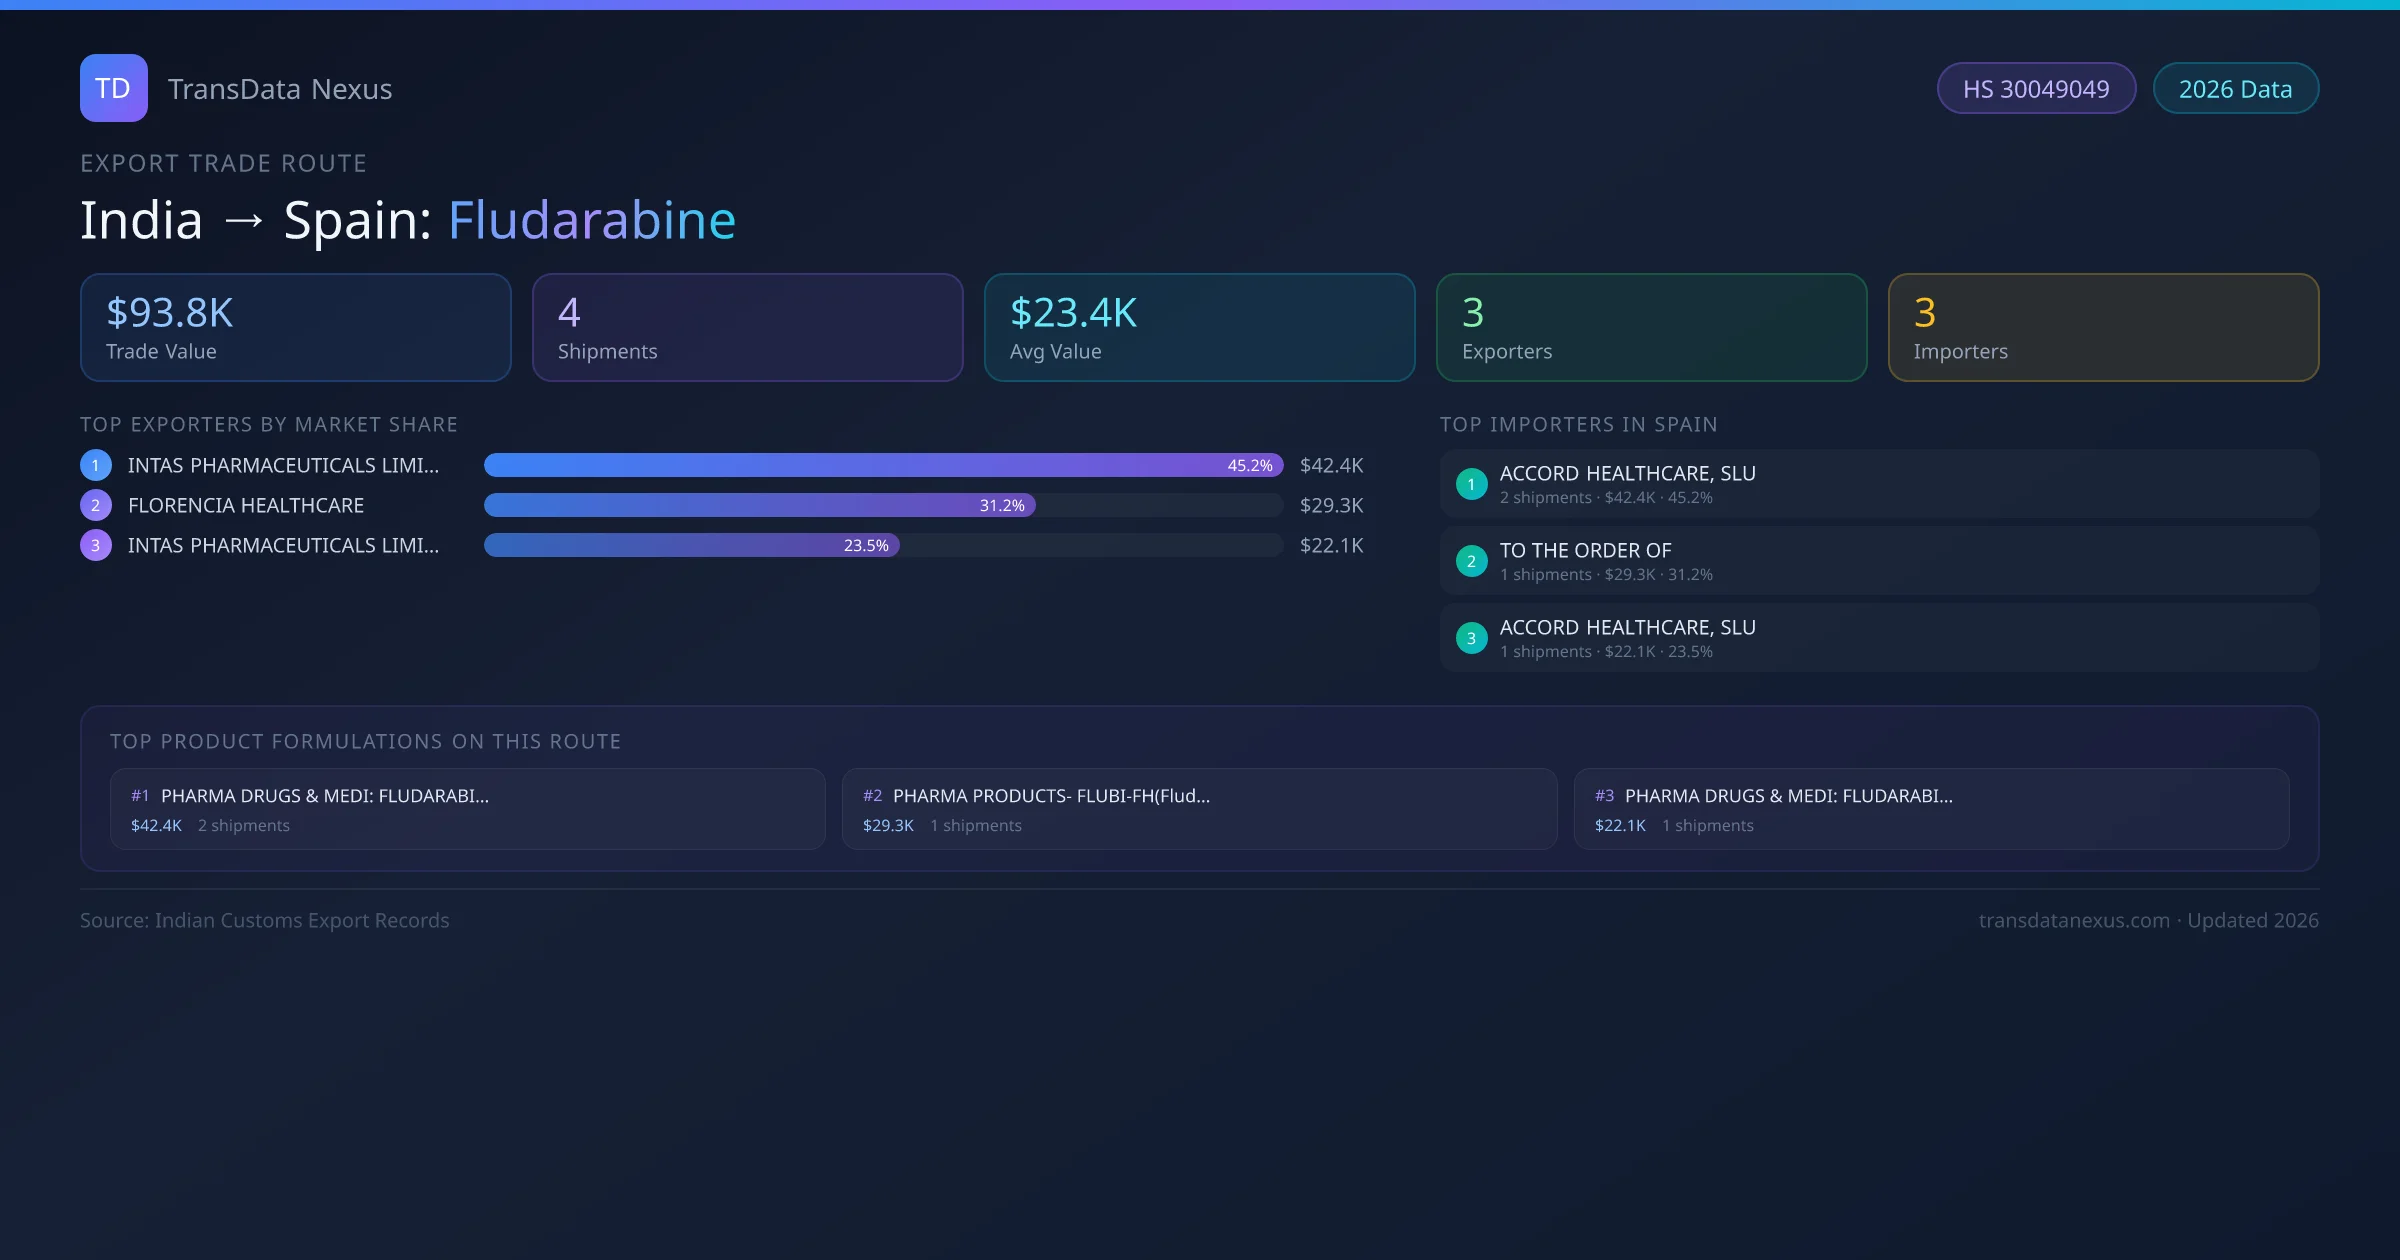The height and width of the screenshot is (1260, 2400).
Task: Click rank 2 badge beside Florencia Healthcare
Action: click(96, 505)
